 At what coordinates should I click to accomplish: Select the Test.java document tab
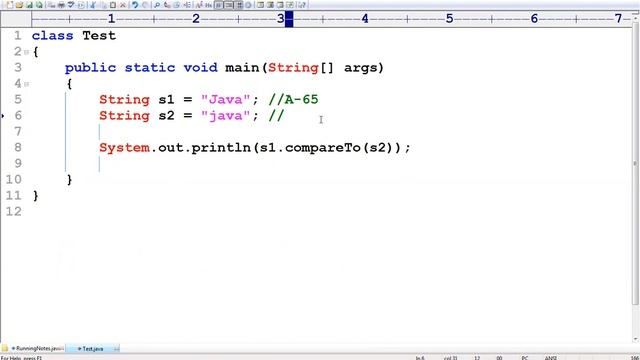pyautogui.click(x=92, y=349)
